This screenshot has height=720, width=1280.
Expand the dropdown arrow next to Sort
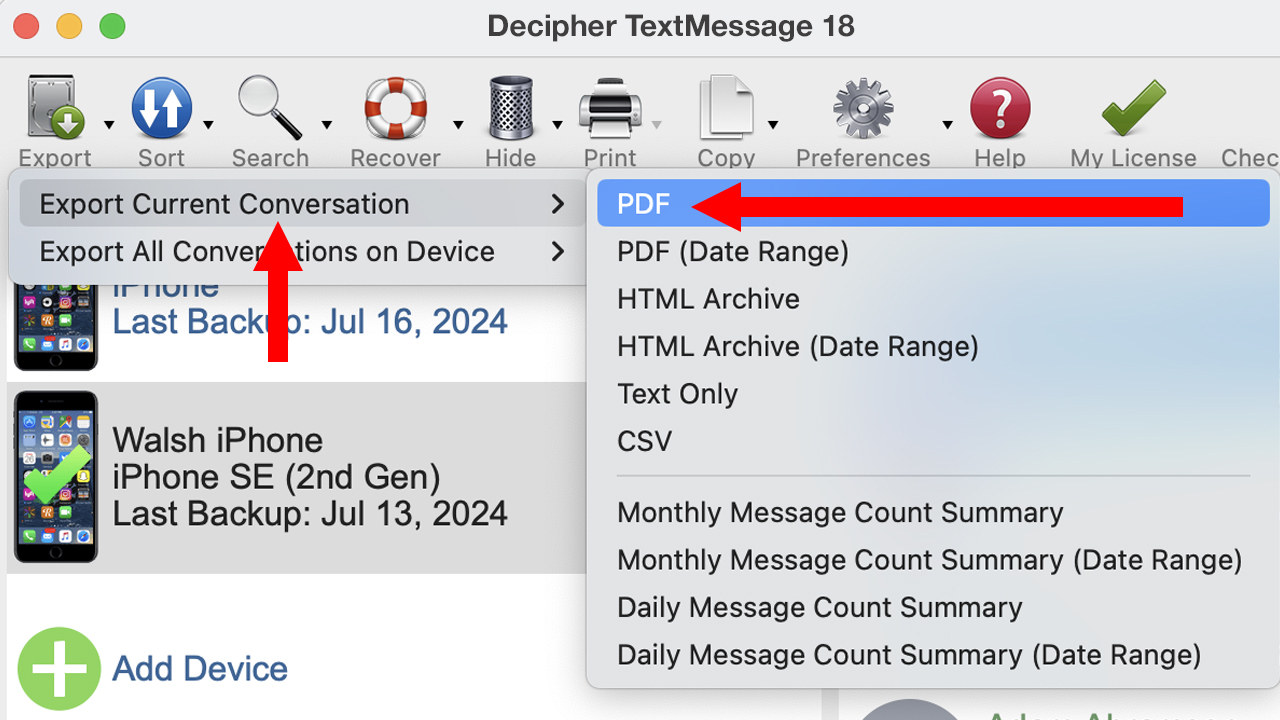click(x=208, y=125)
